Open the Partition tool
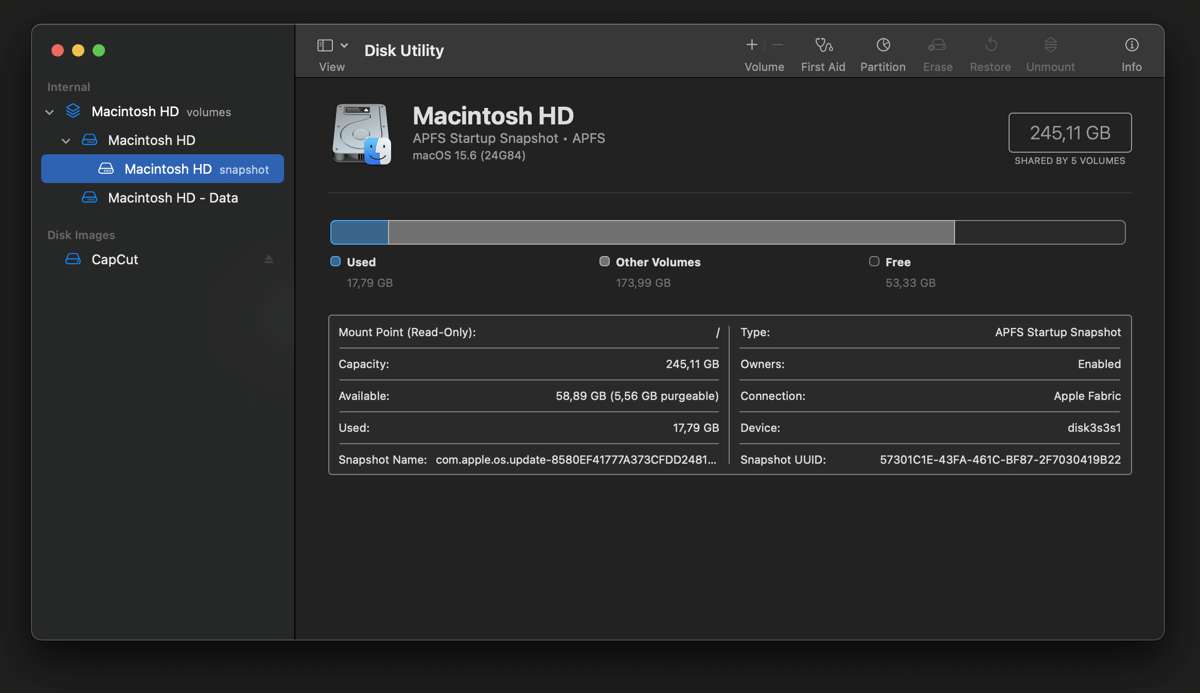The height and width of the screenshot is (693, 1200). pyautogui.click(x=883, y=50)
